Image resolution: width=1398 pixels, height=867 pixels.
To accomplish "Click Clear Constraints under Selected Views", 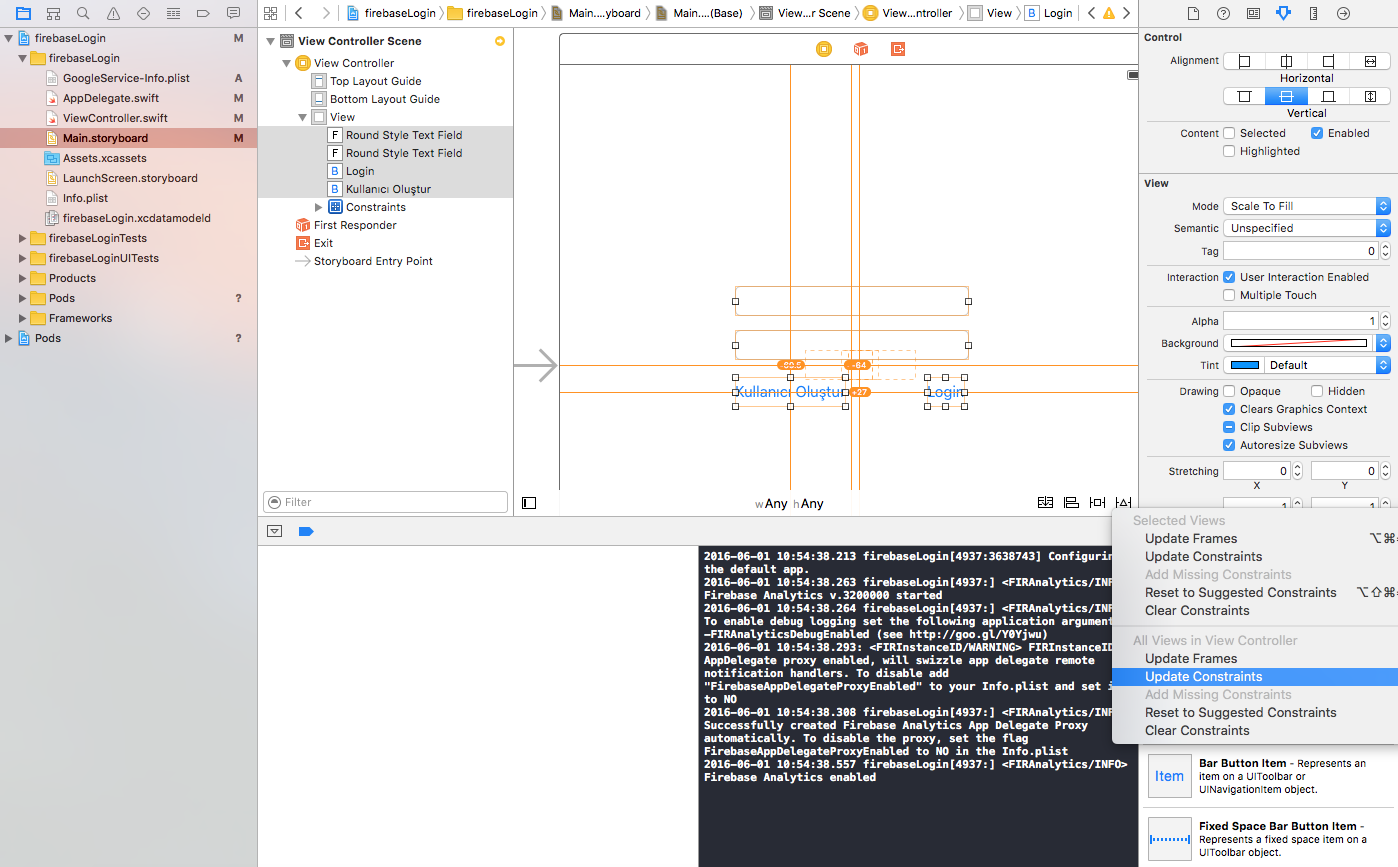I will coord(1255,611).
